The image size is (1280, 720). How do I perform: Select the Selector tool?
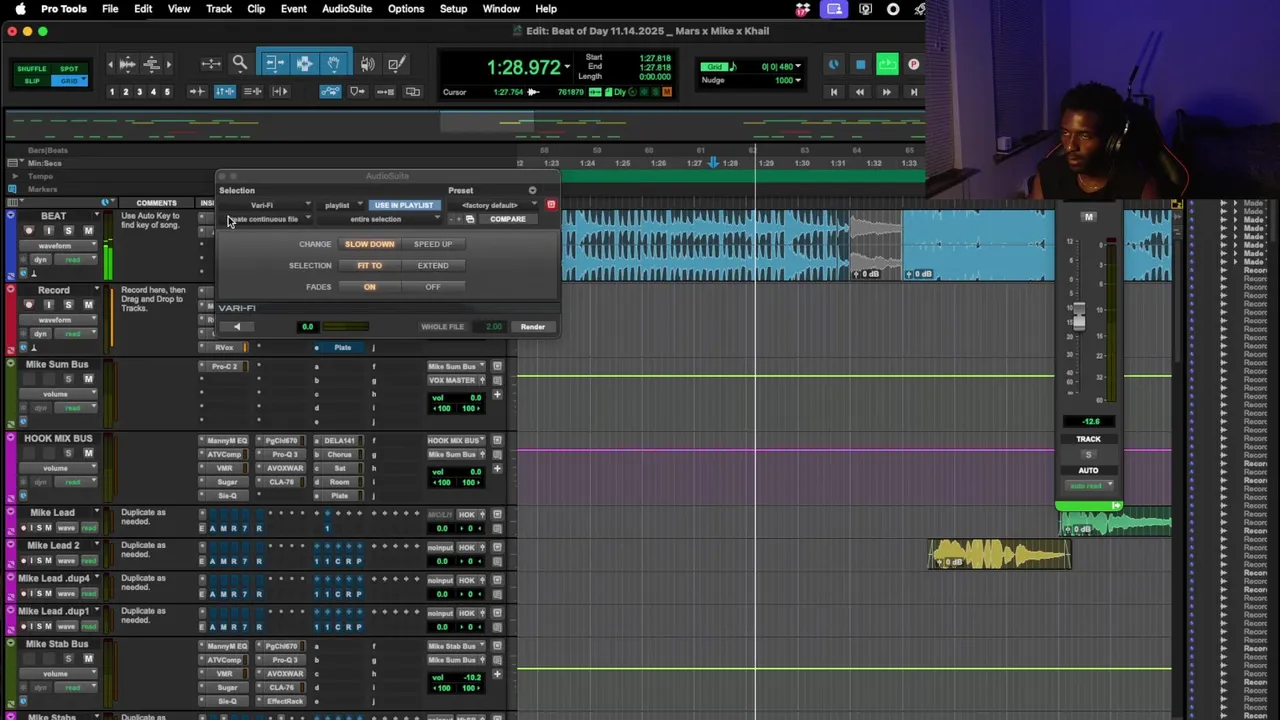304,64
